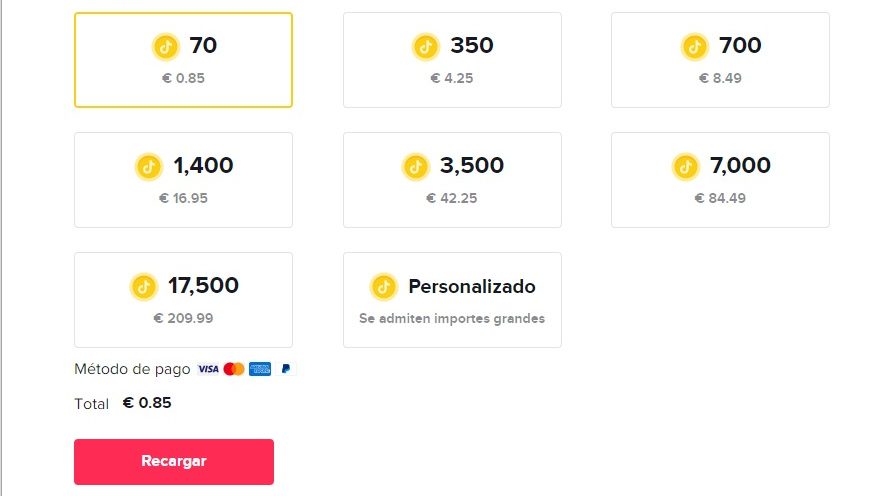Click the PayPal payment icon
The width and height of the screenshot is (882, 496).
coord(286,369)
